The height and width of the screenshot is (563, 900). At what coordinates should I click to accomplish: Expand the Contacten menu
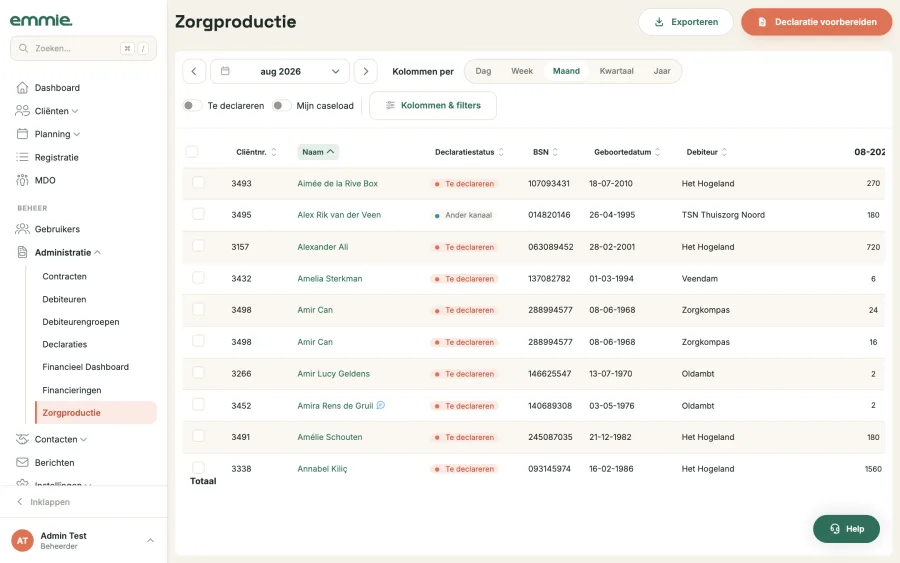coord(84,440)
